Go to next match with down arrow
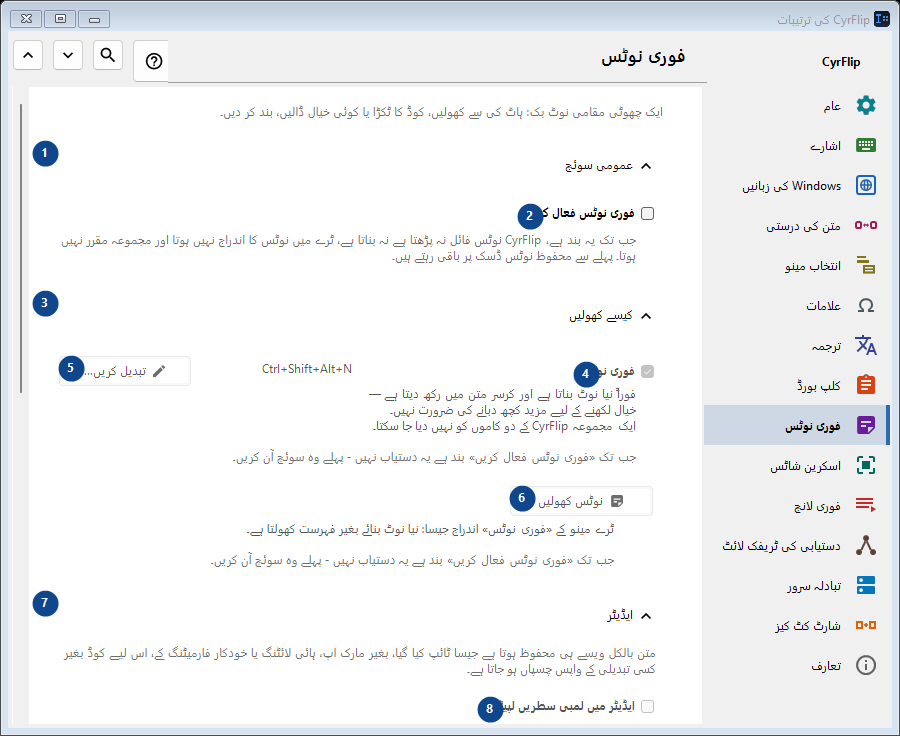The width and height of the screenshot is (900, 736). click(x=68, y=55)
